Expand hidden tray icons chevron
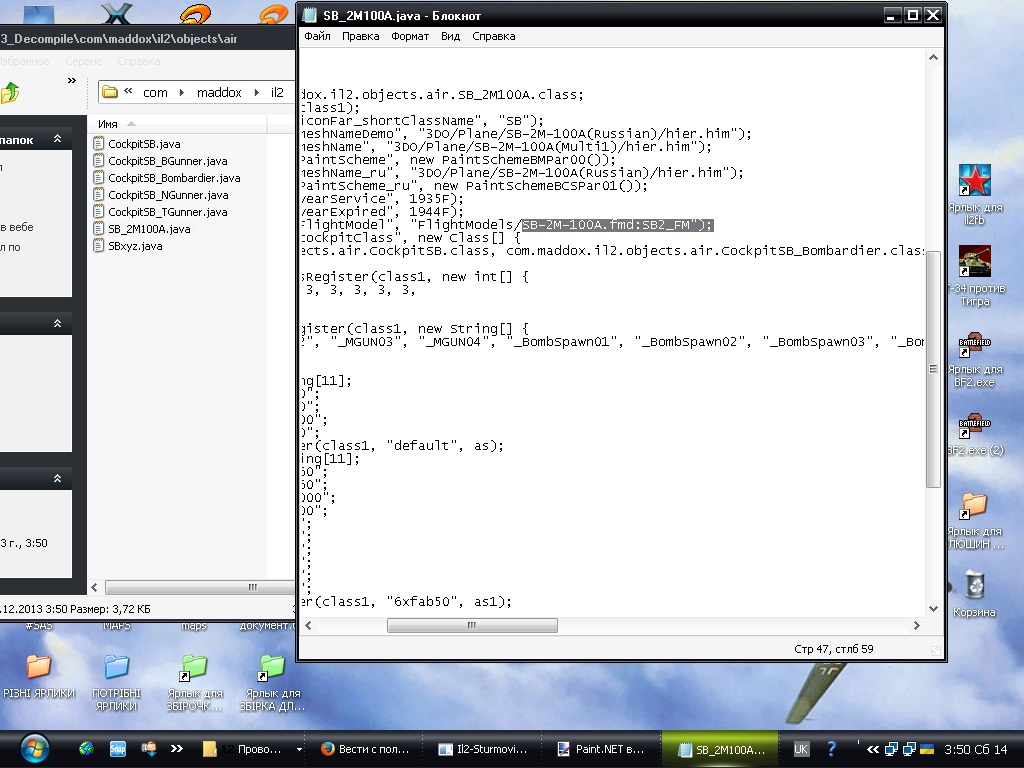 872,749
